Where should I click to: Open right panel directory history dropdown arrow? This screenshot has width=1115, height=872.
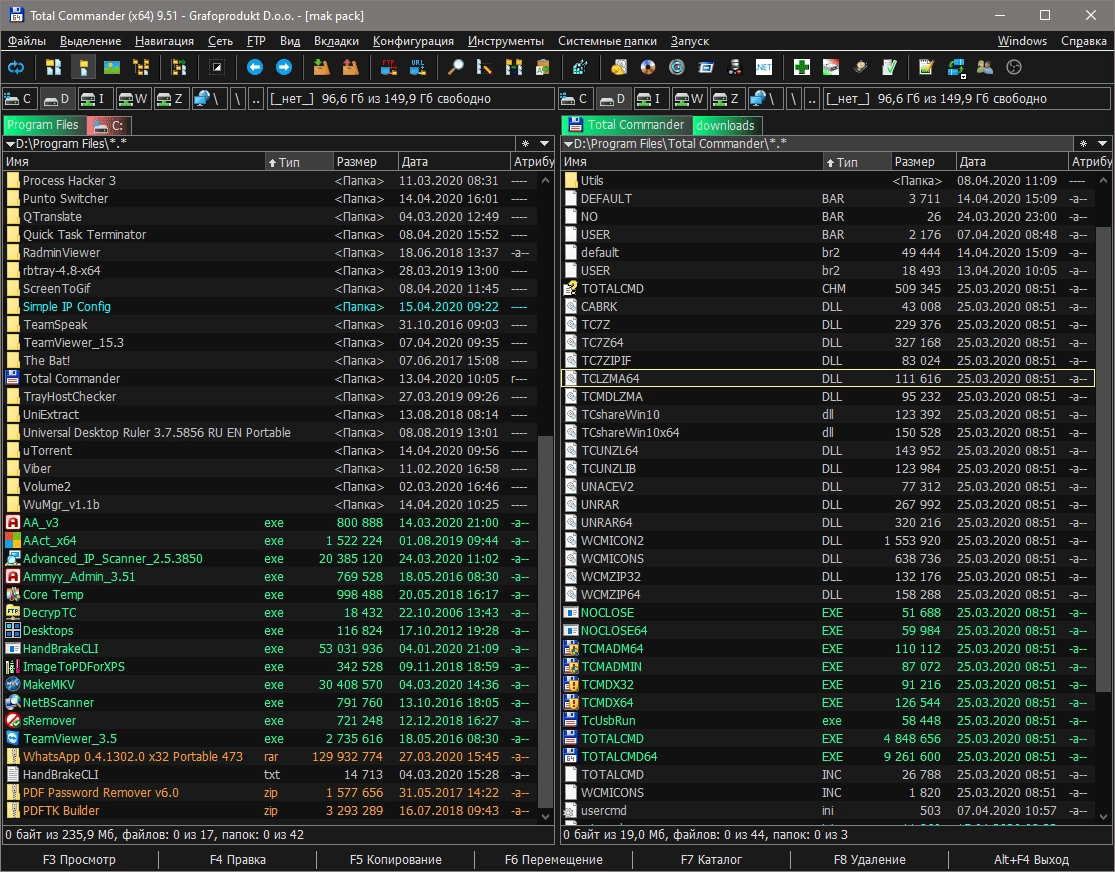click(x=1101, y=144)
